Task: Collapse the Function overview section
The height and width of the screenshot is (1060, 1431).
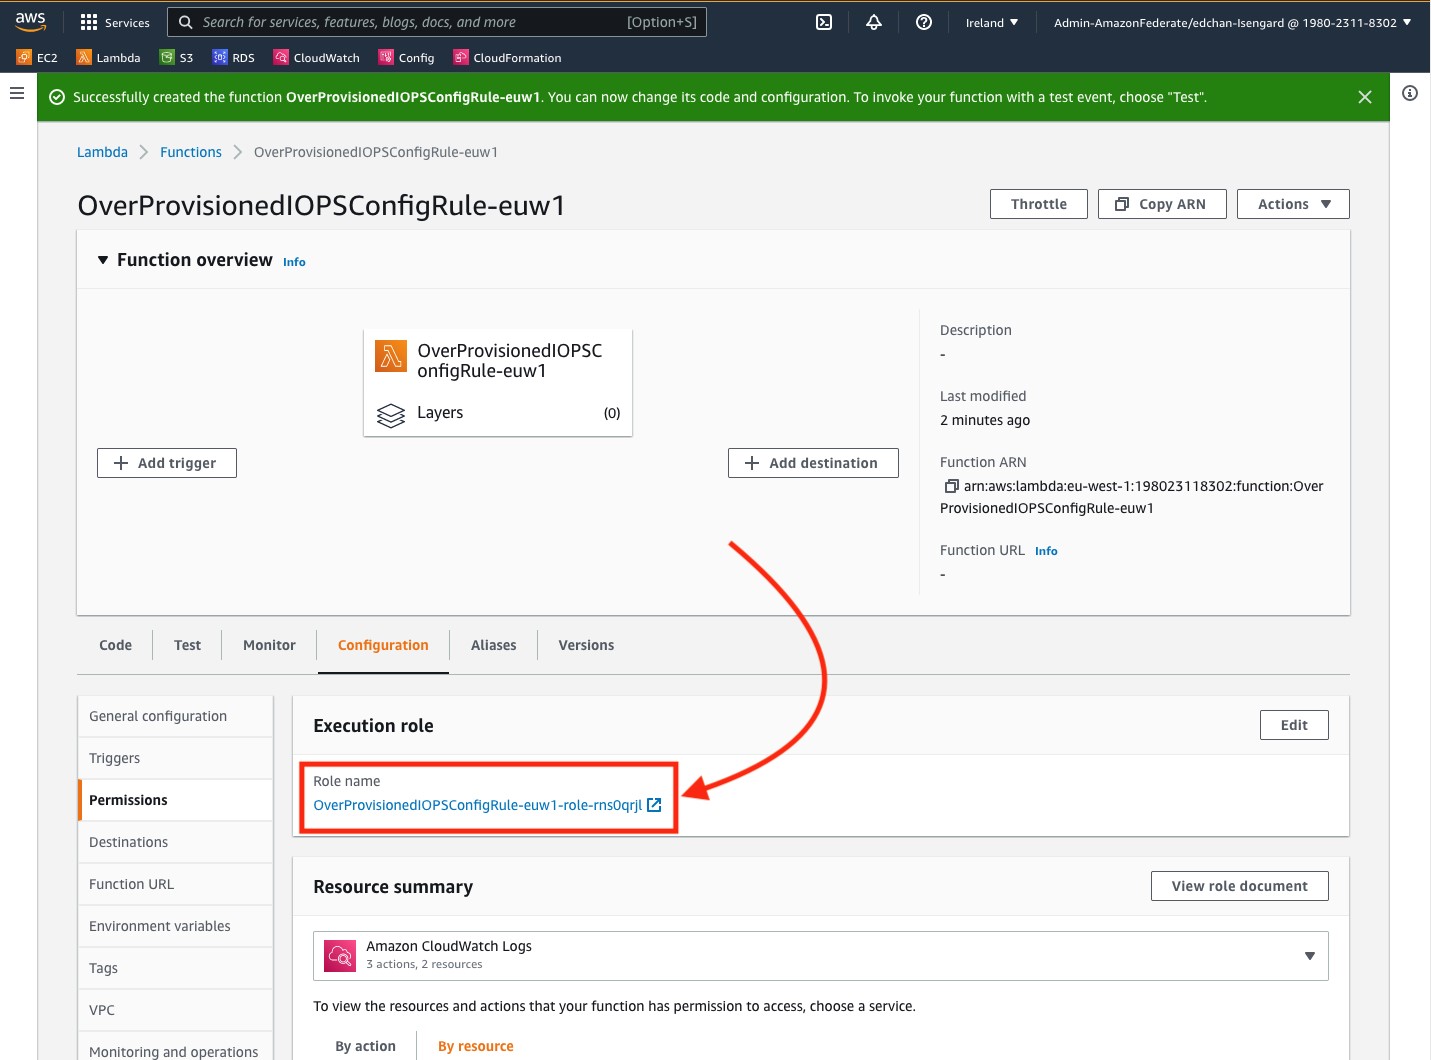Action: 102,259
